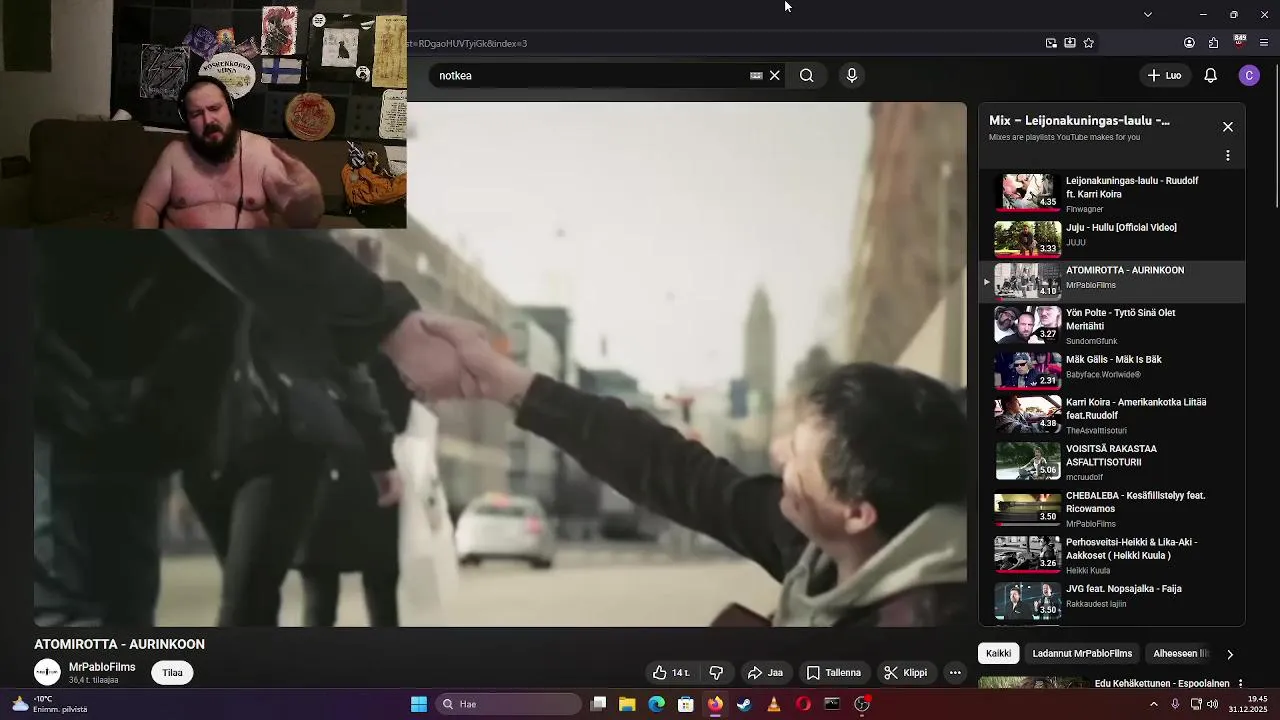This screenshot has width=1280, height=720.
Task: Select currently playing ATOMIROTTA - AURINKOON in playlist
Action: click(x=1112, y=281)
